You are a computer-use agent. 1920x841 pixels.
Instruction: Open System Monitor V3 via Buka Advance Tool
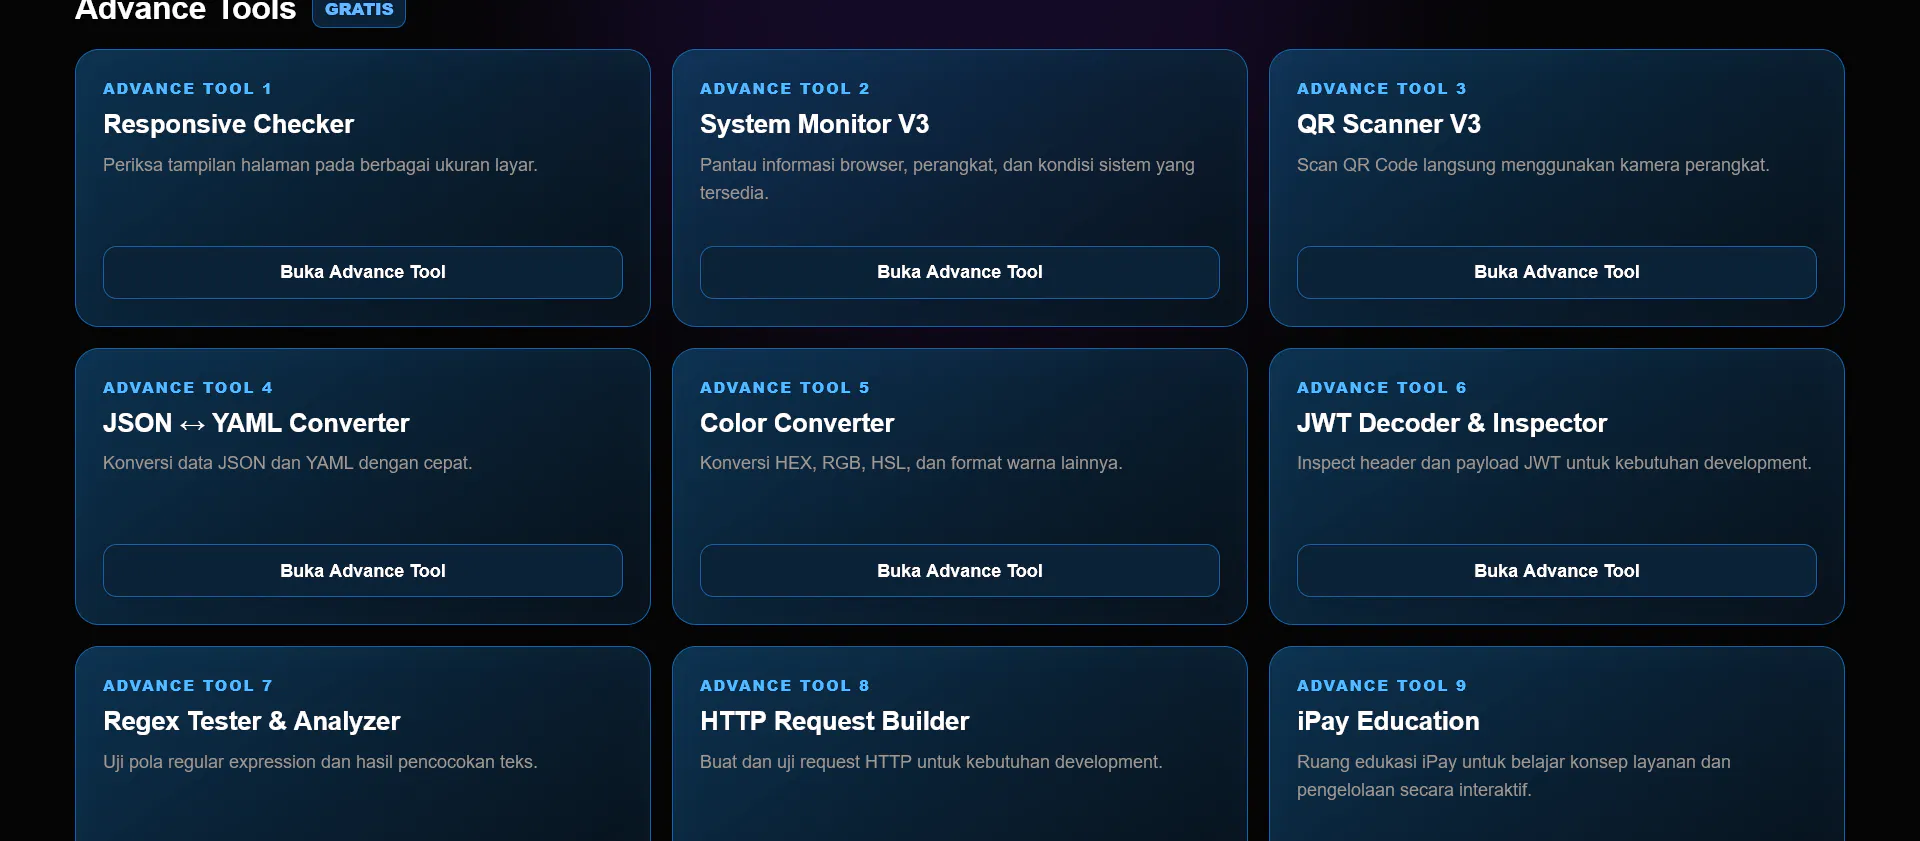point(960,272)
